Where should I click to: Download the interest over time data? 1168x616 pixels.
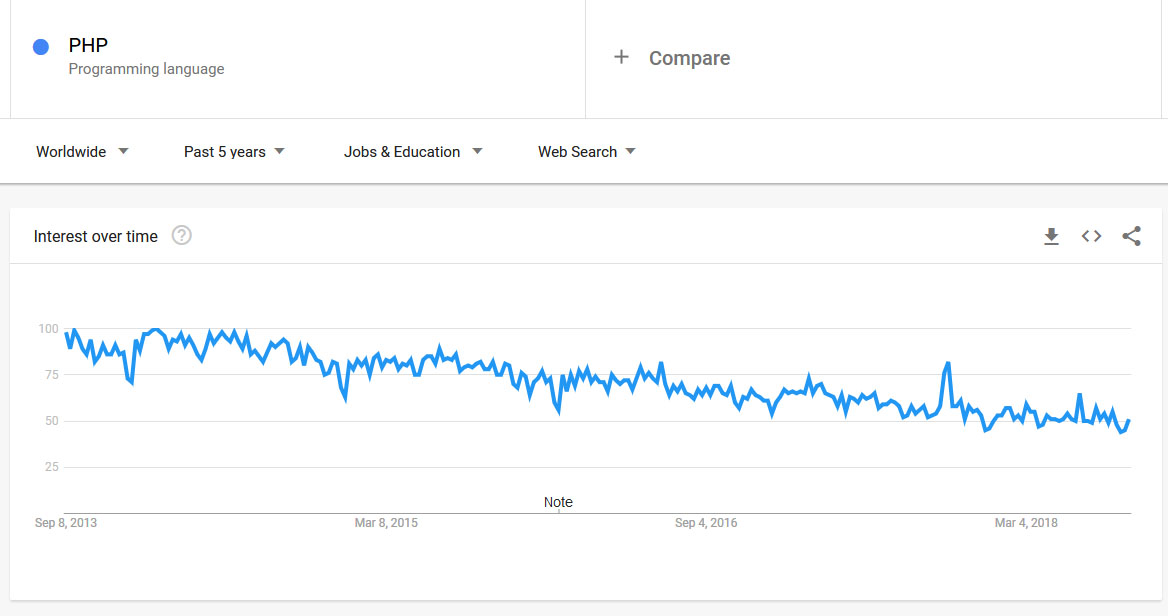click(1051, 237)
